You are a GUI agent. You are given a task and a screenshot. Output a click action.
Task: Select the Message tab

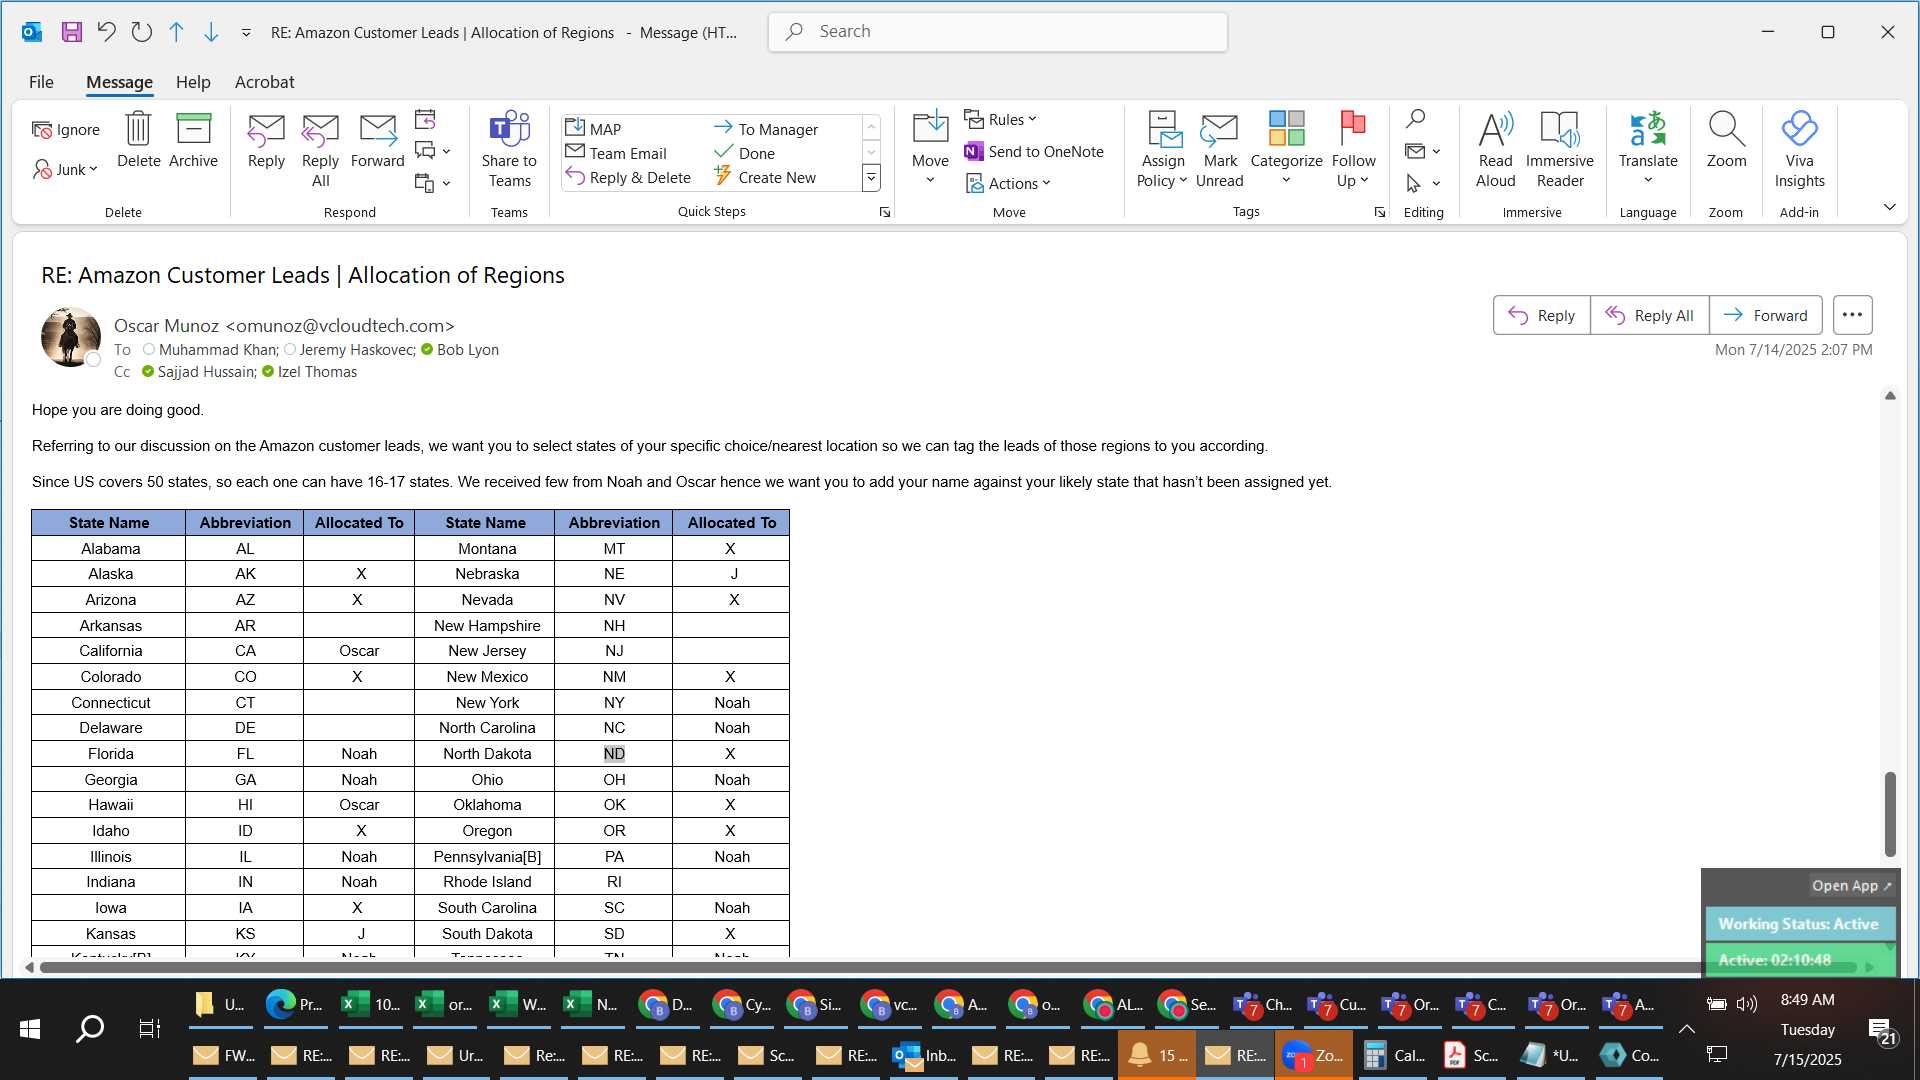119,82
